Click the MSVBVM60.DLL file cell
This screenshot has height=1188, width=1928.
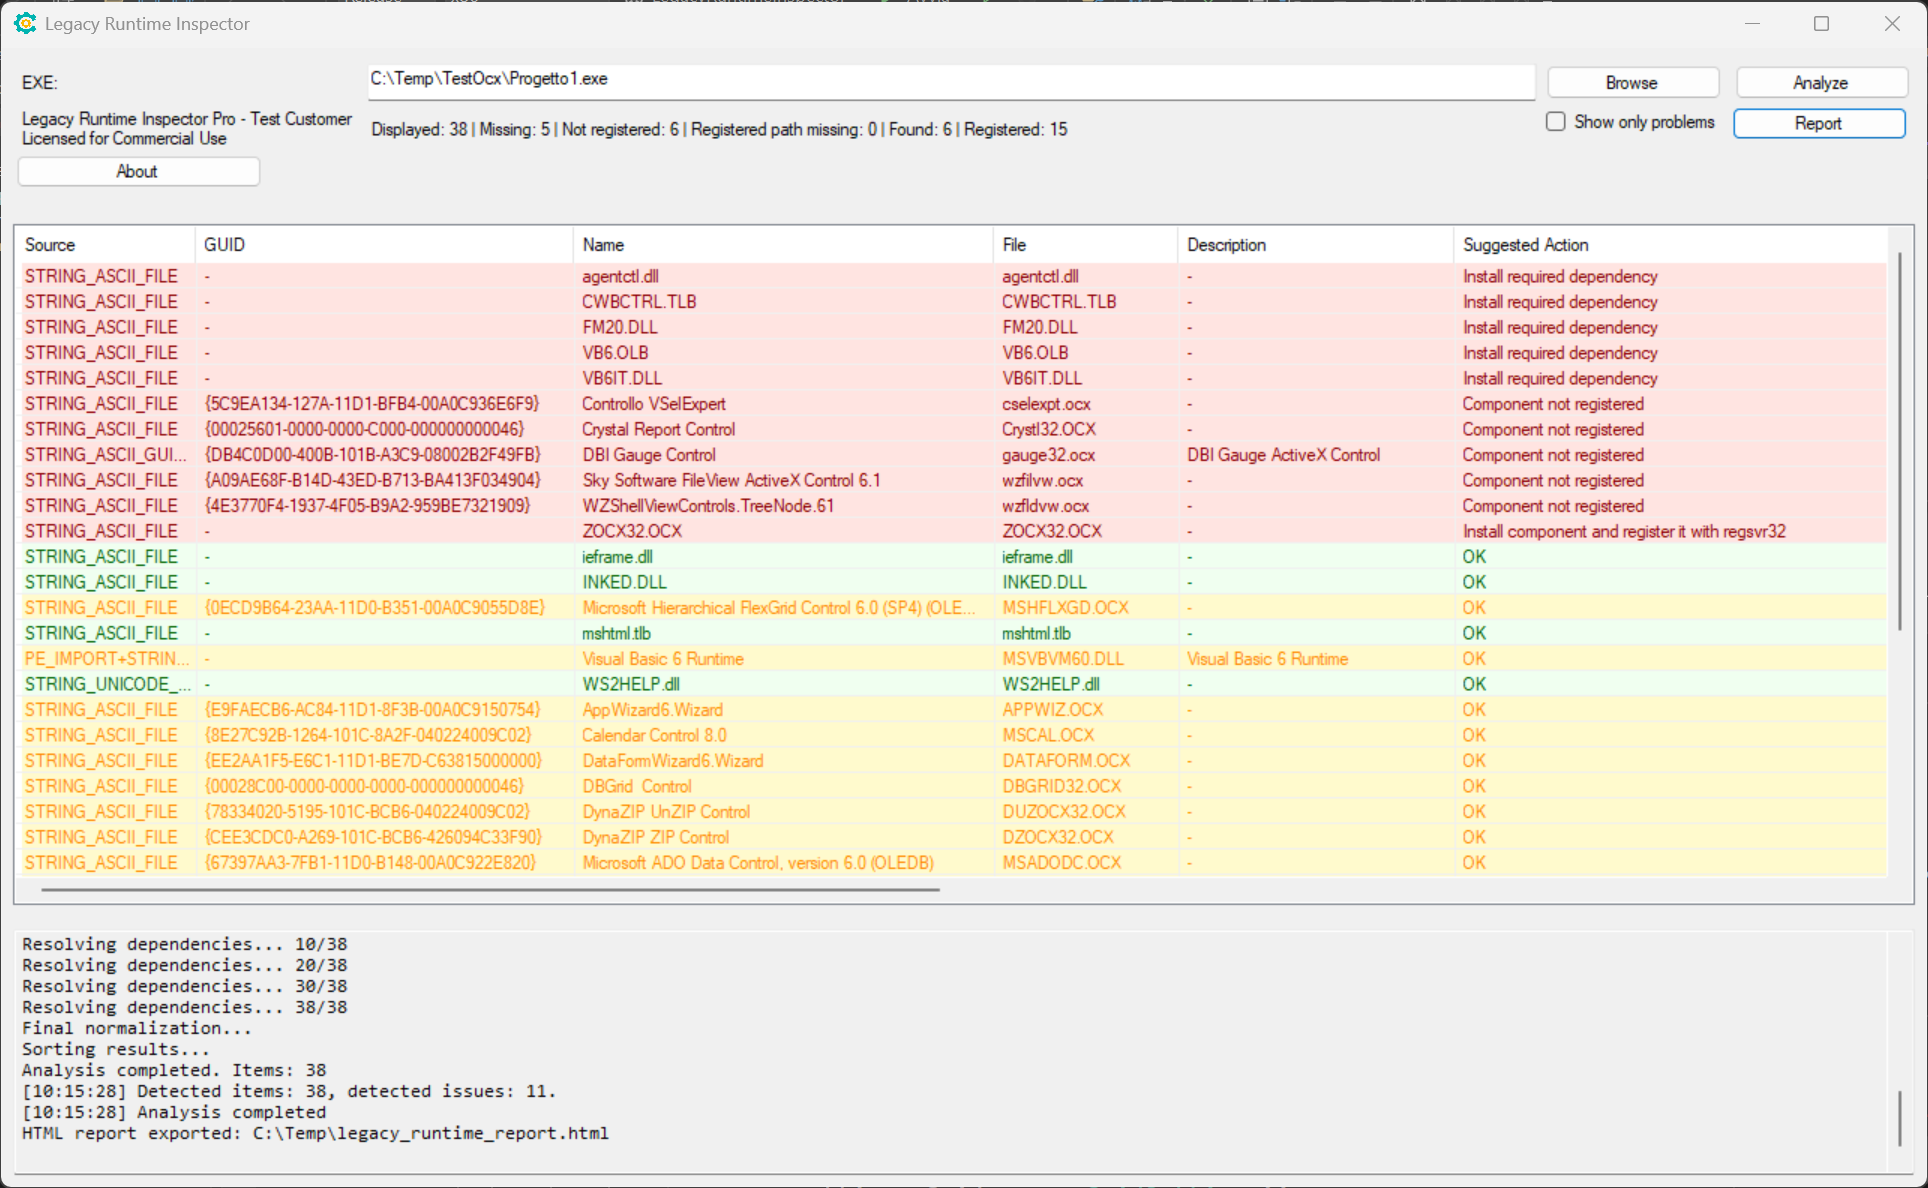coord(1062,659)
